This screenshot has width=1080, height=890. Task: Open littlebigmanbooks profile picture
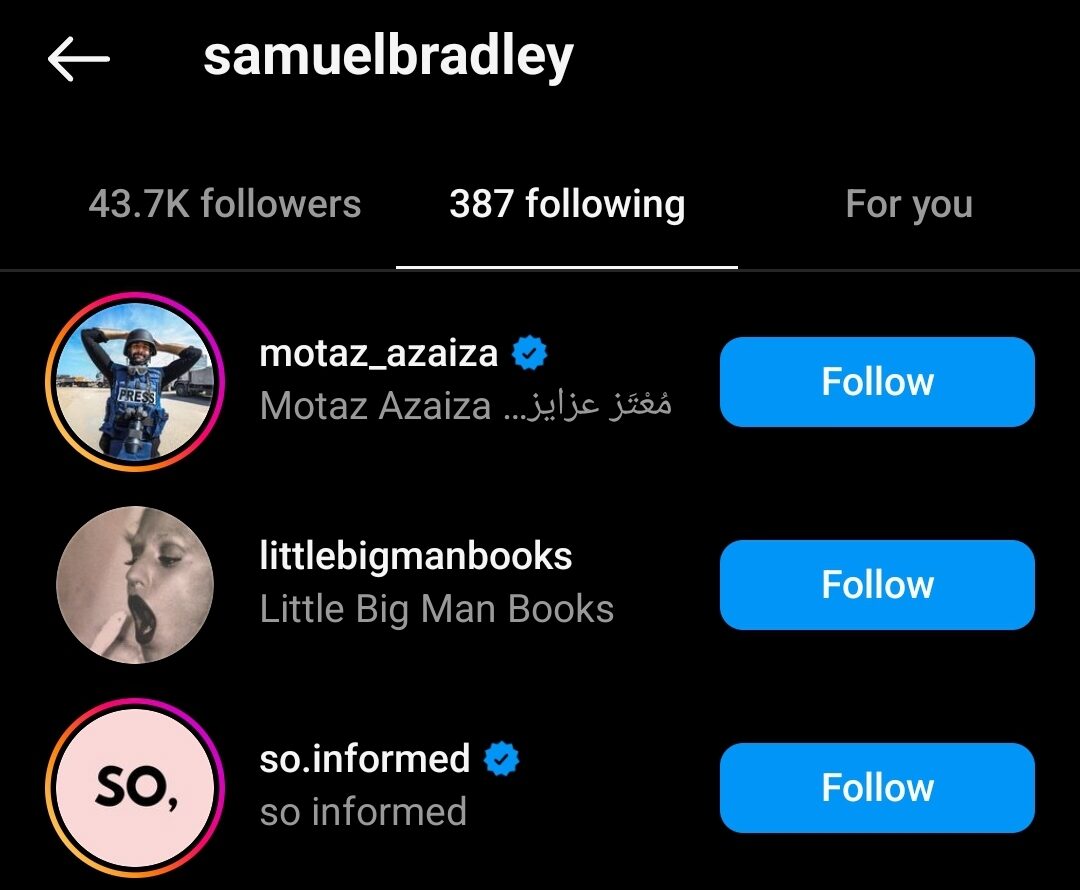tap(135, 585)
